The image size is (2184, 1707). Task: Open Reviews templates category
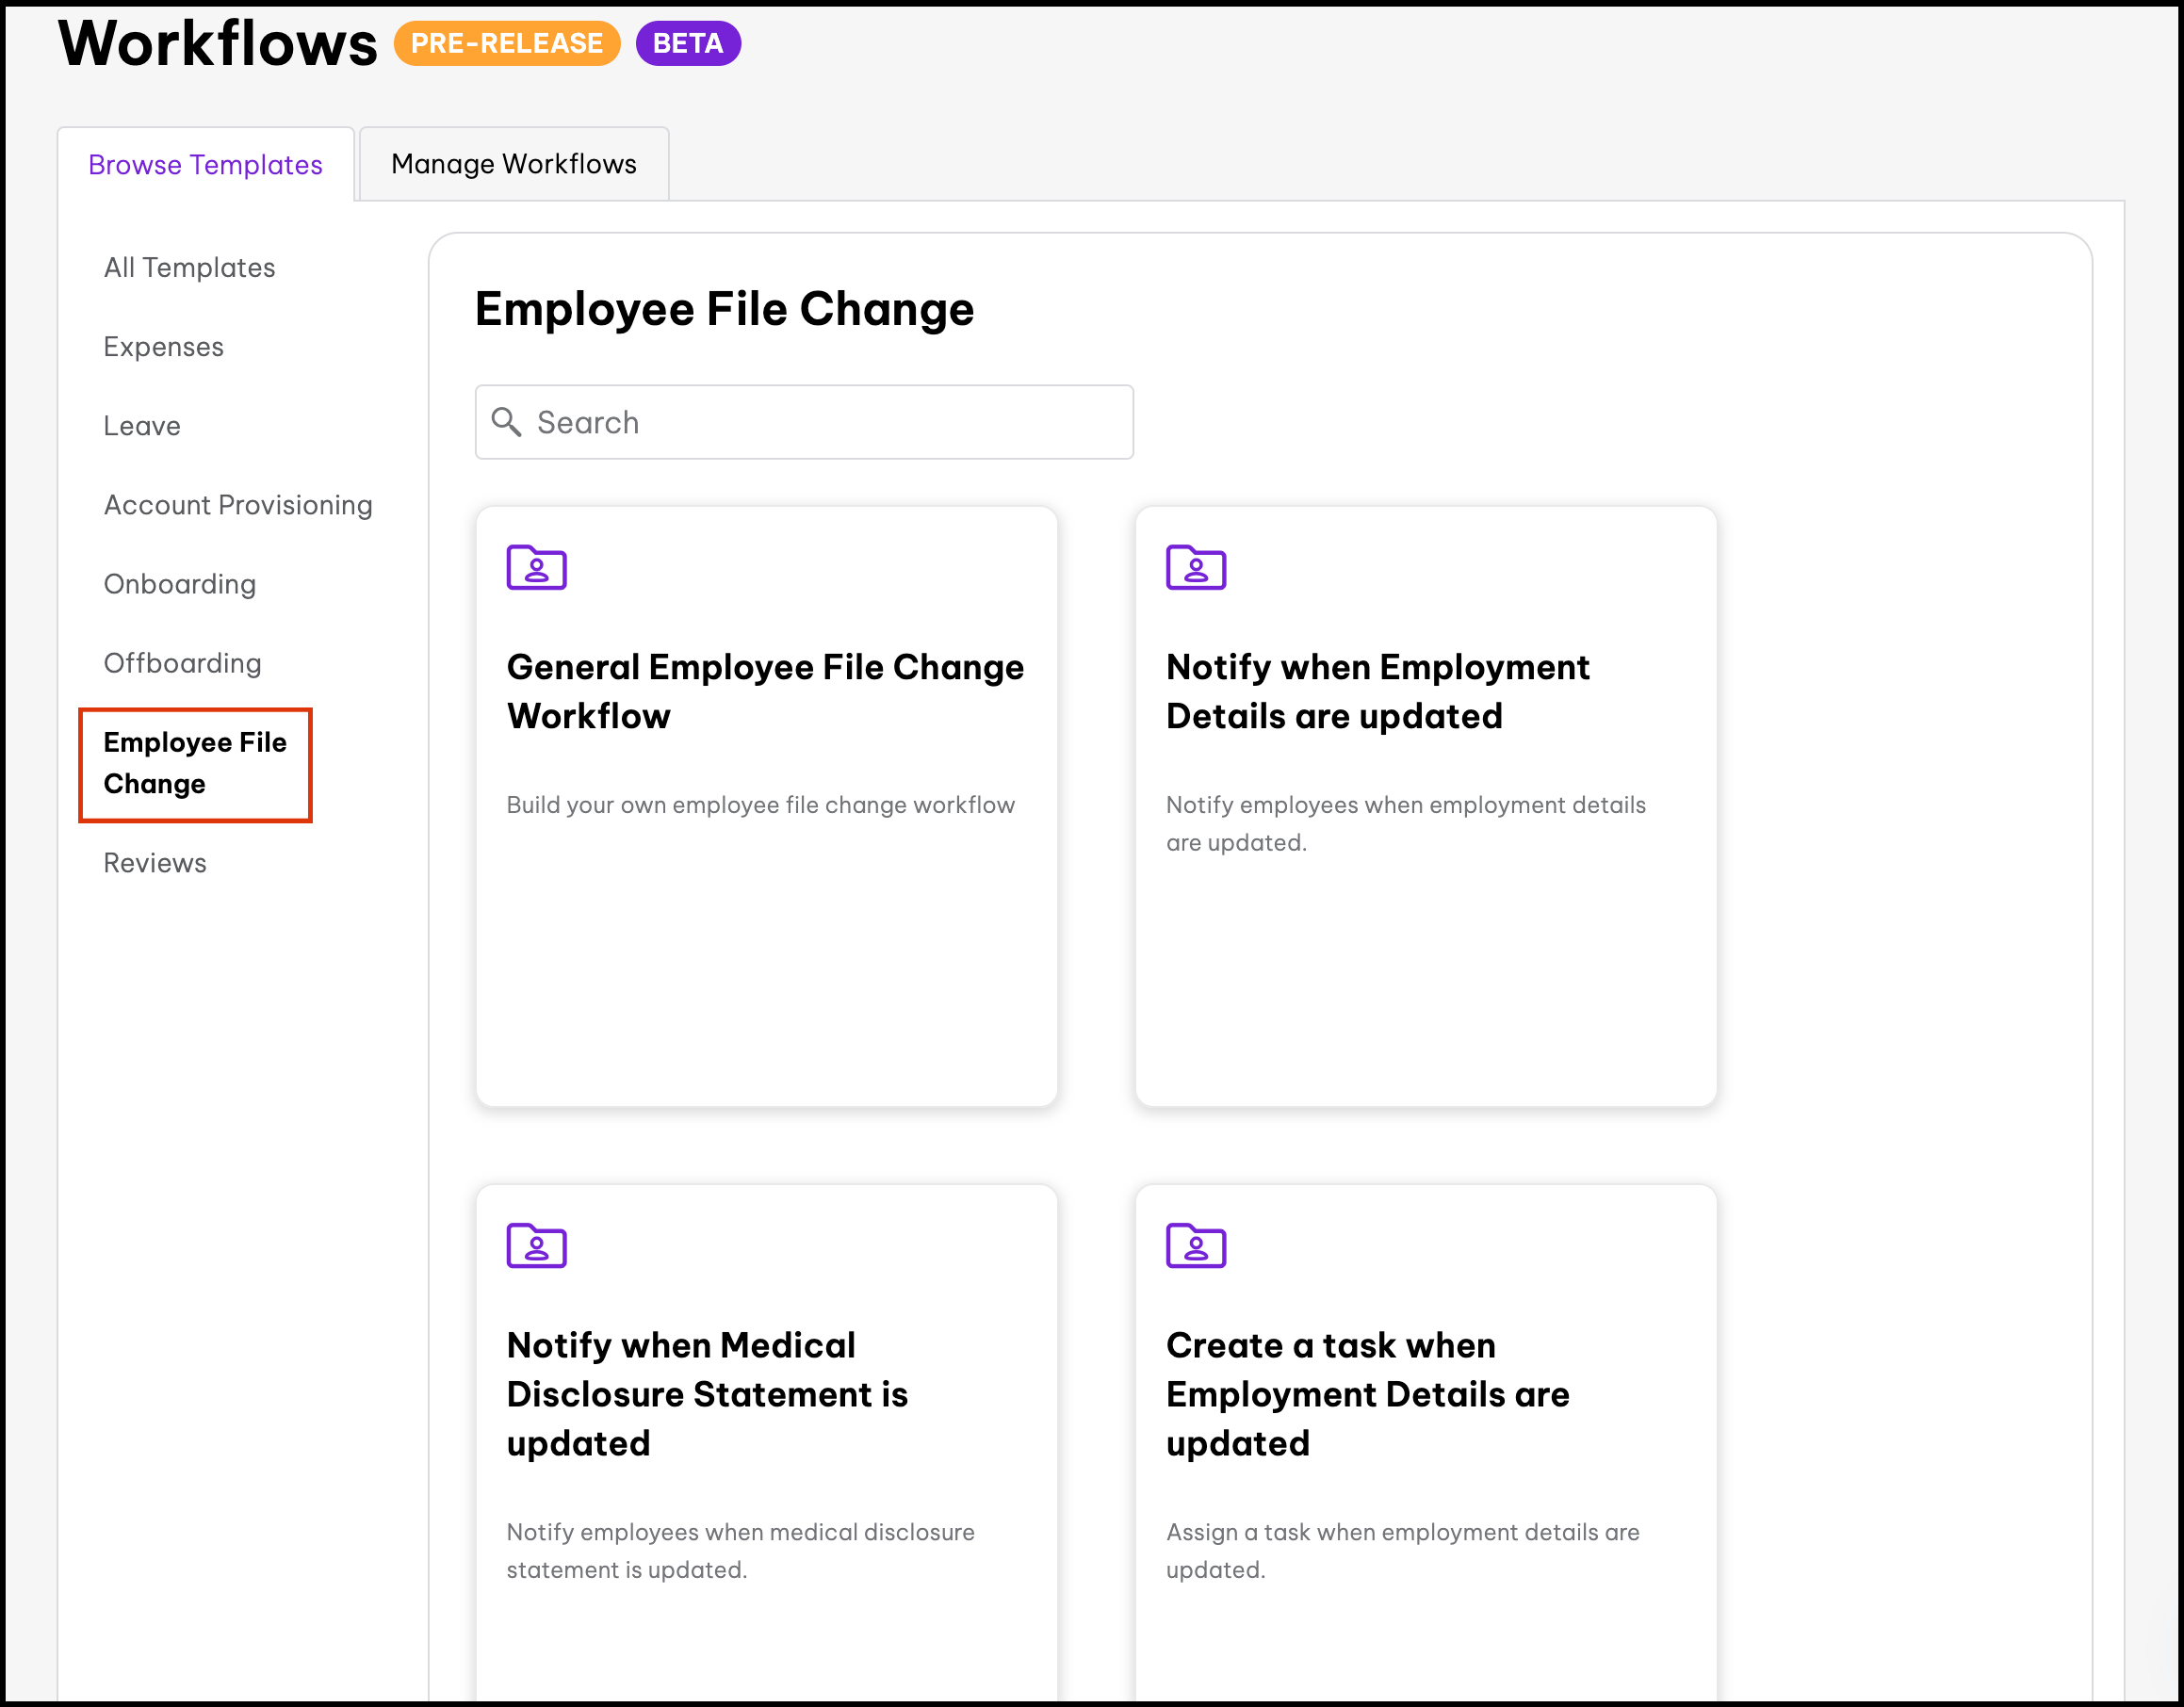(155, 863)
